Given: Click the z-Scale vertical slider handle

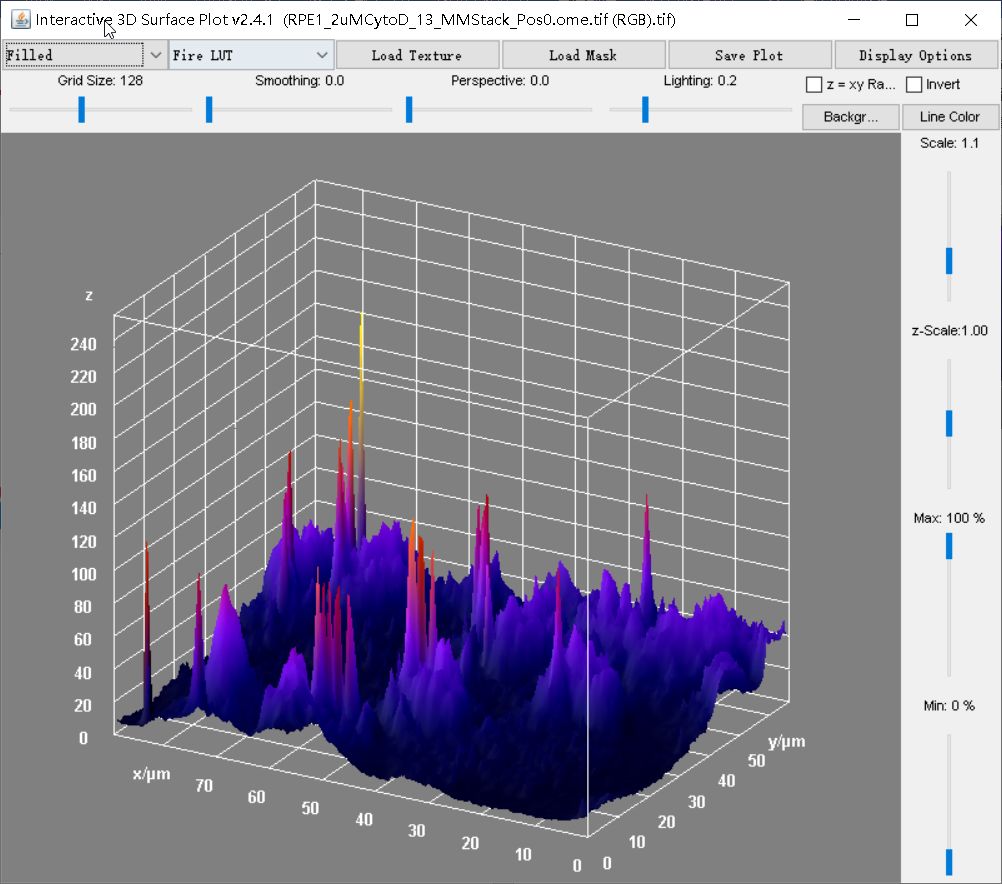Looking at the screenshot, I should (949, 424).
